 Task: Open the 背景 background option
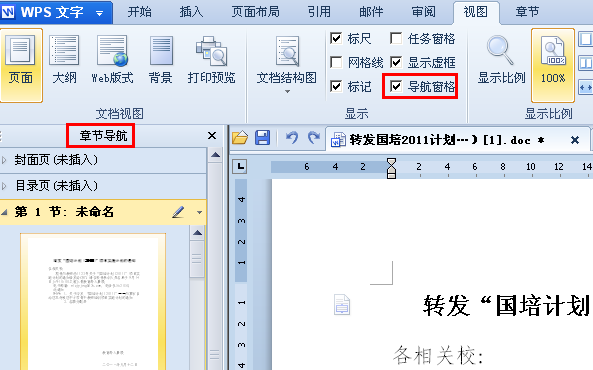click(161, 59)
